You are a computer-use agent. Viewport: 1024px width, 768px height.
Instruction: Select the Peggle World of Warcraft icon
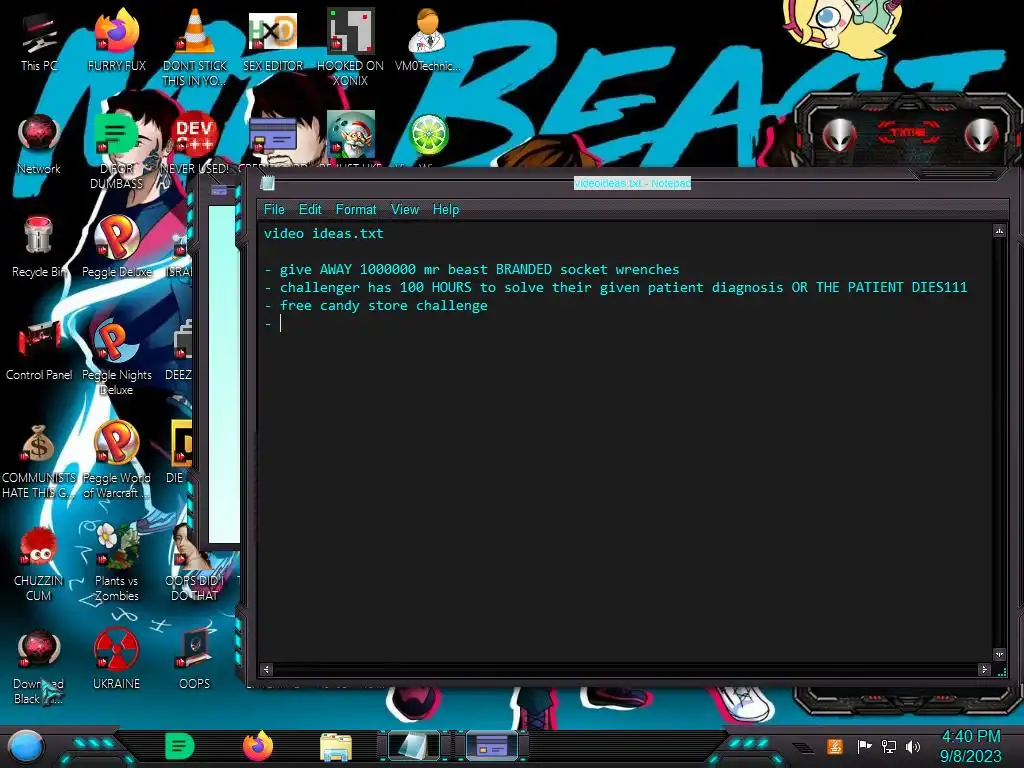coord(116,461)
